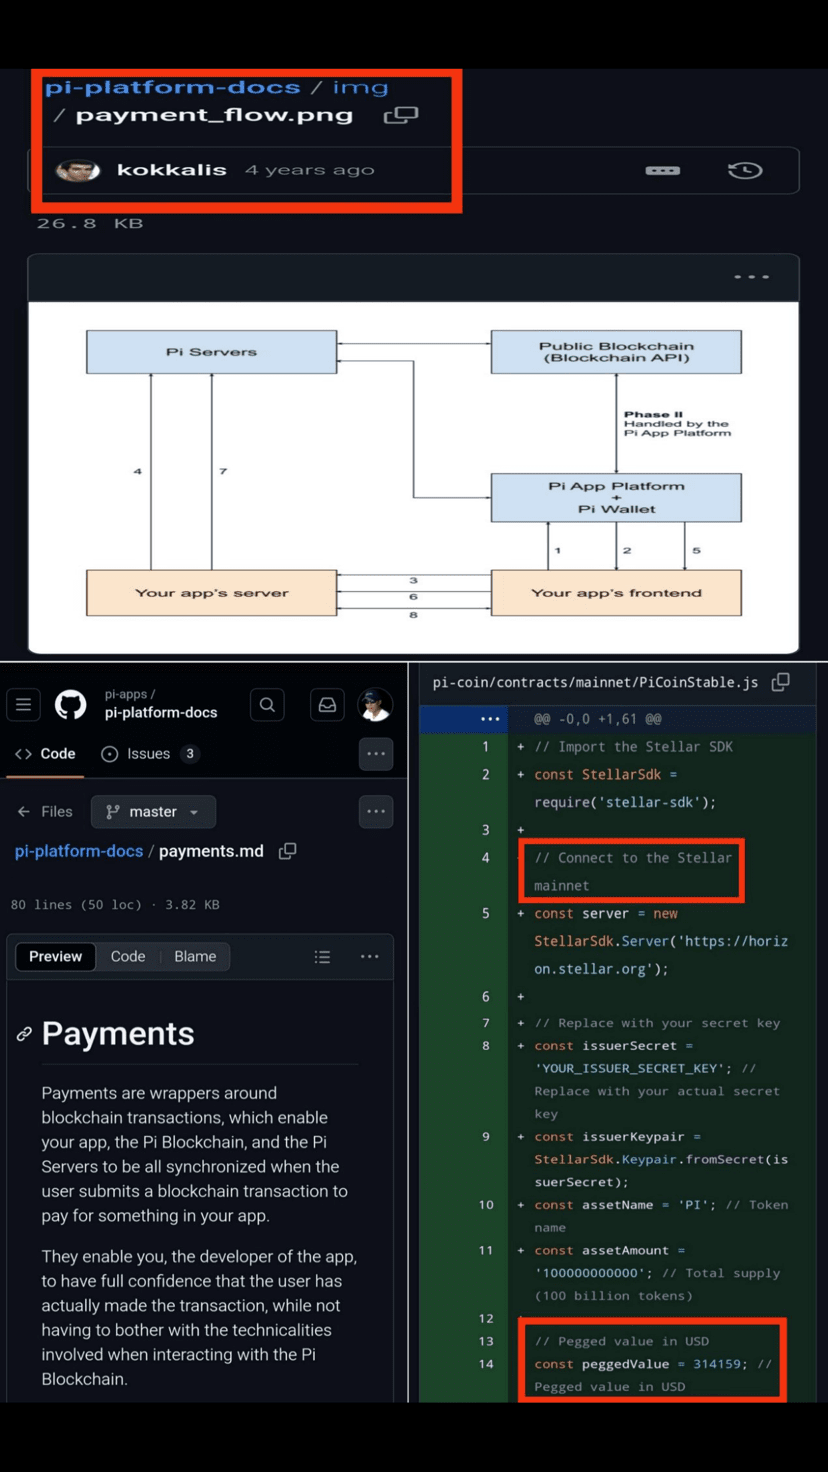Switch to the Code repository tab

(45, 754)
